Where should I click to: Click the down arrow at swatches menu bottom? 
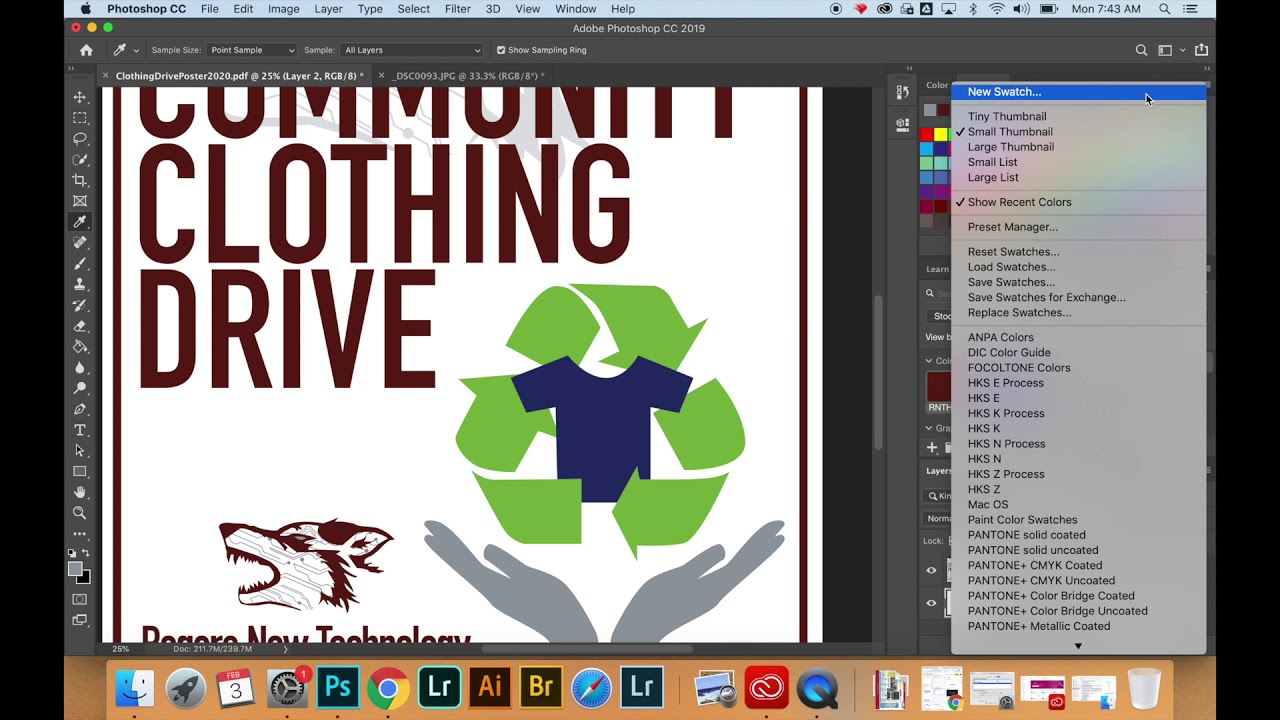click(x=1078, y=646)
